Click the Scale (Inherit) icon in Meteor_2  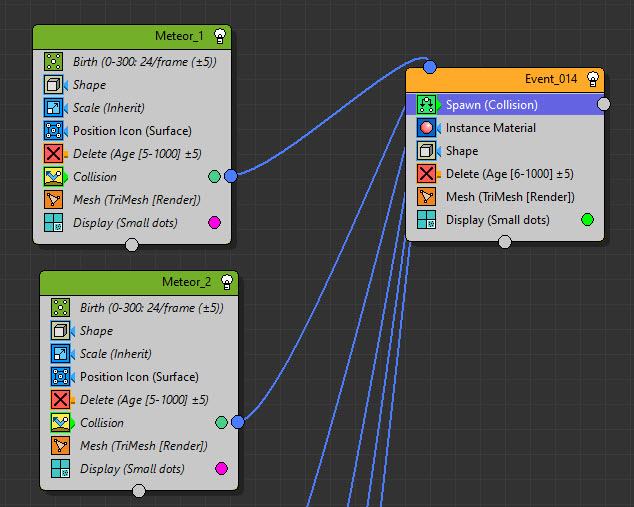coord(60,354)
